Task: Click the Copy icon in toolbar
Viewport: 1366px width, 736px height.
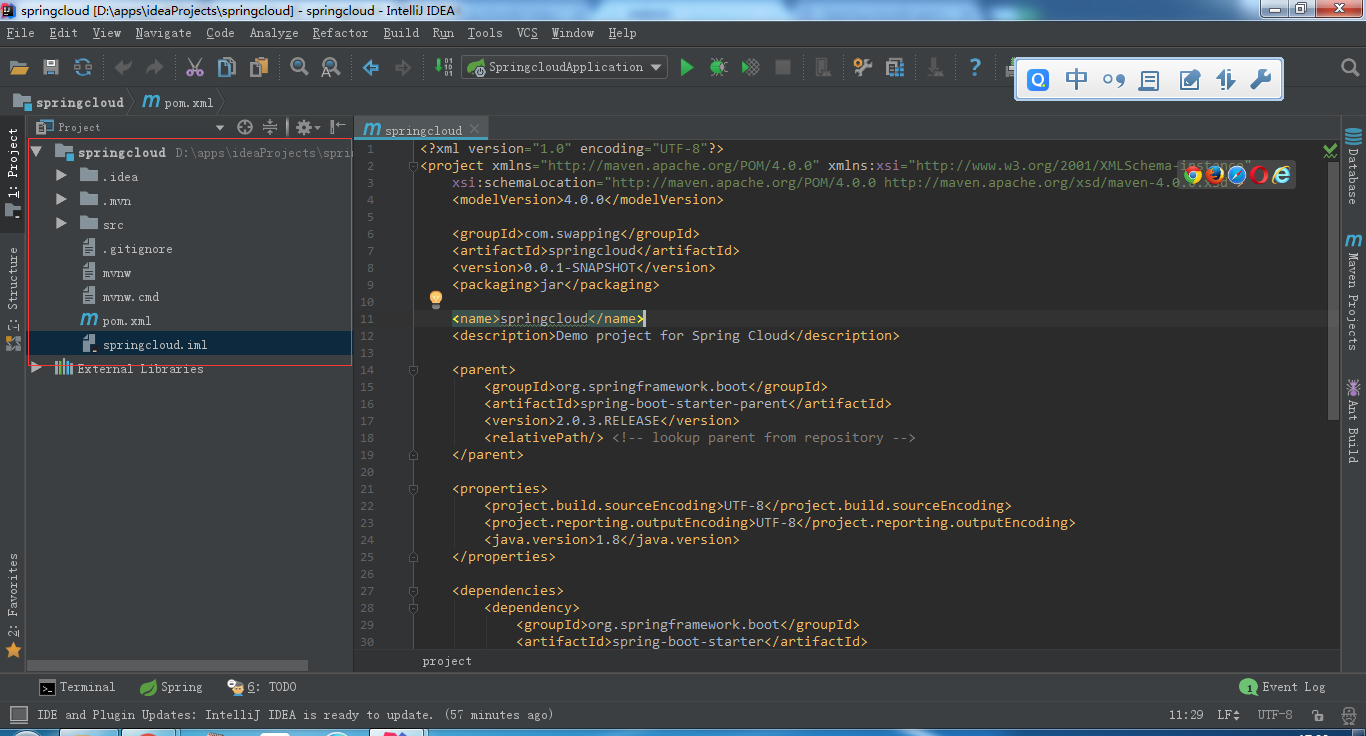Action: (x=227, y=67)
